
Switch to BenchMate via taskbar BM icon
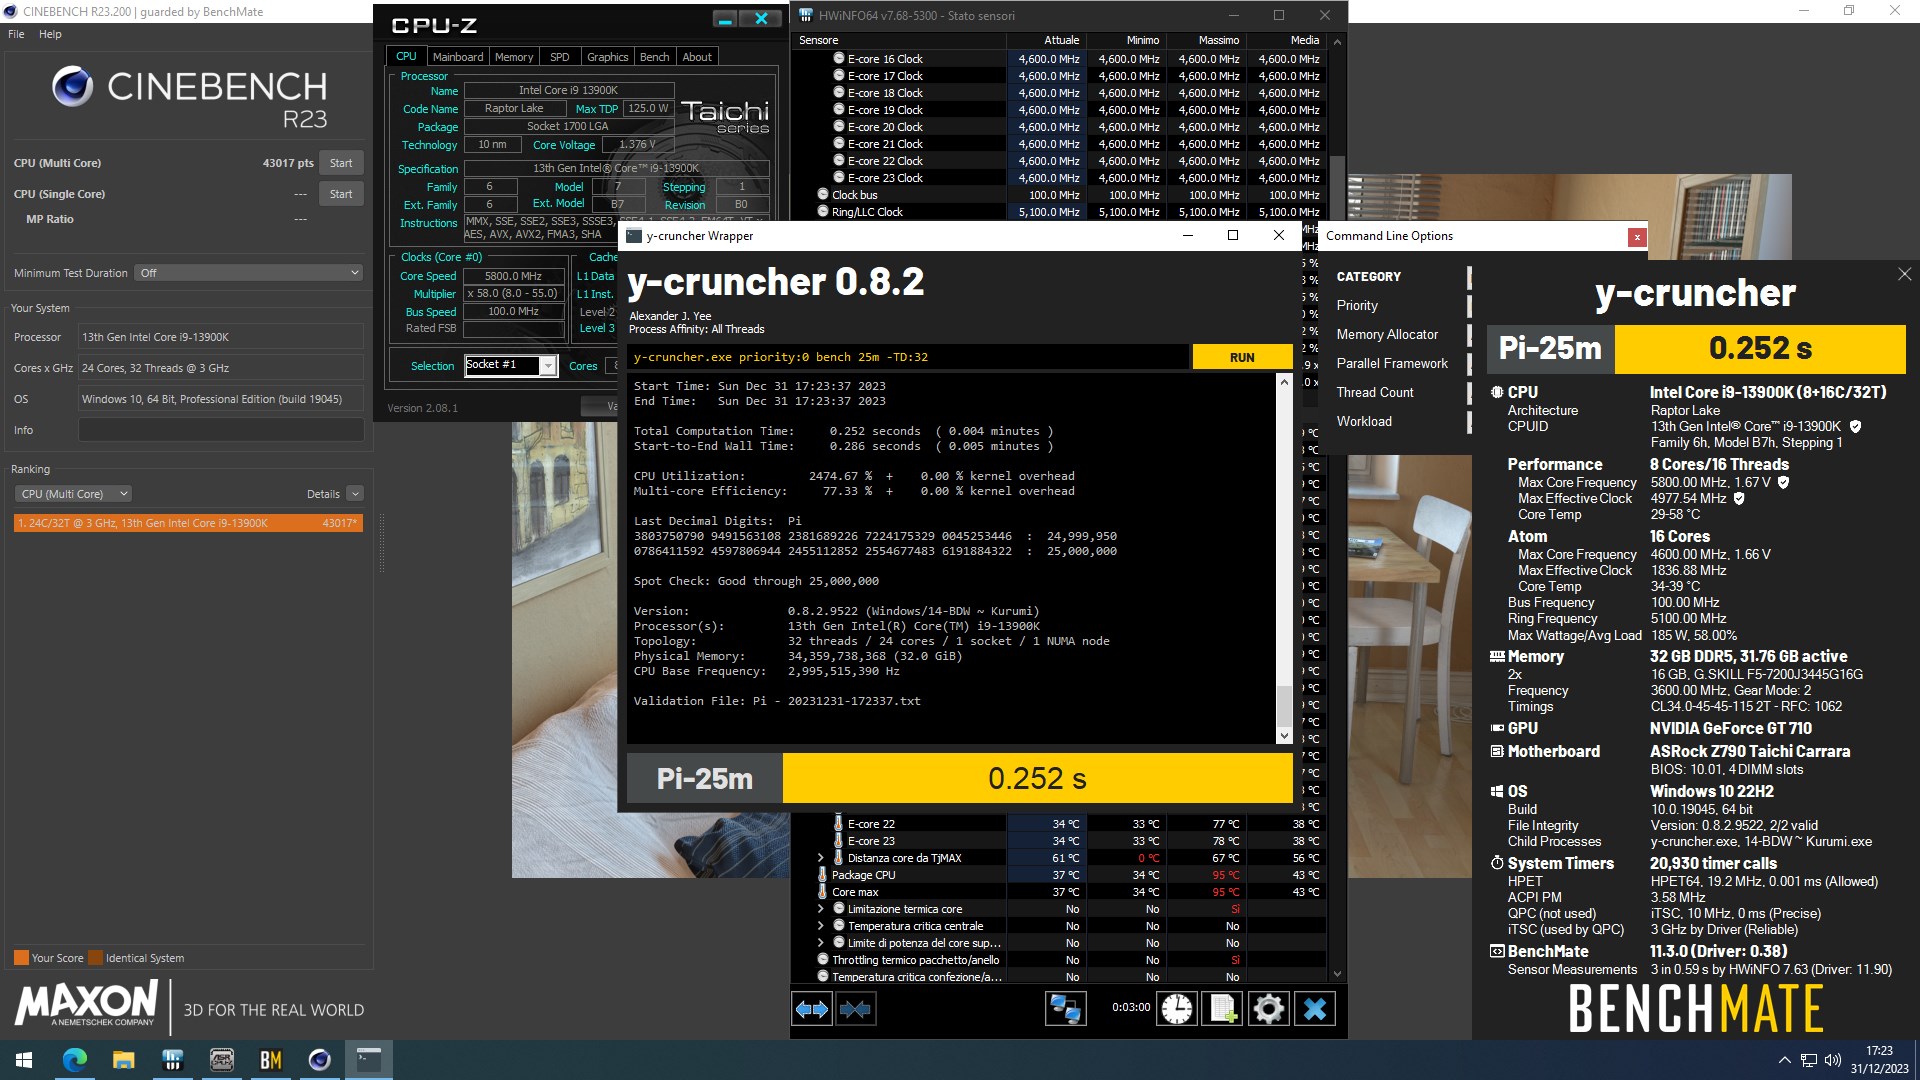270,1060
